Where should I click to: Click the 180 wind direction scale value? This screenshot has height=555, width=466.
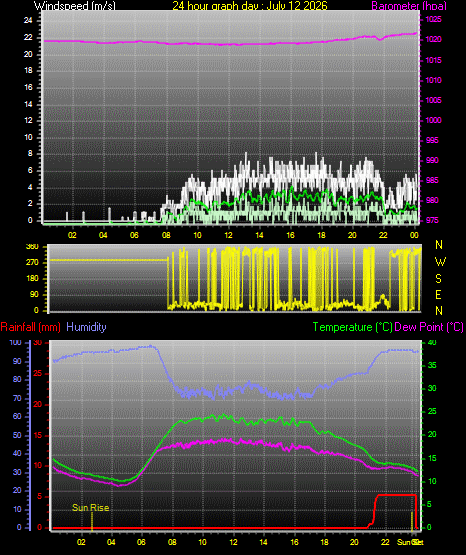(32, 279)
